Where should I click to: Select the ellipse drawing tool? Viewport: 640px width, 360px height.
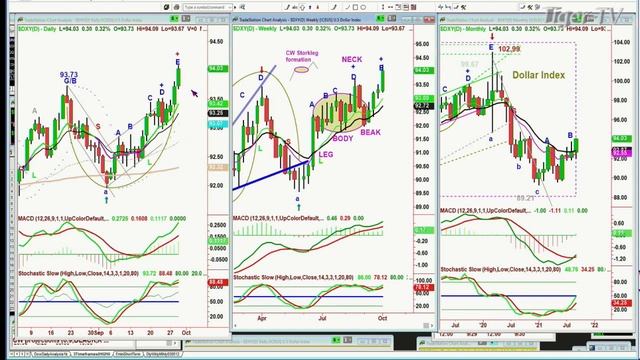[x=364, y=7]
